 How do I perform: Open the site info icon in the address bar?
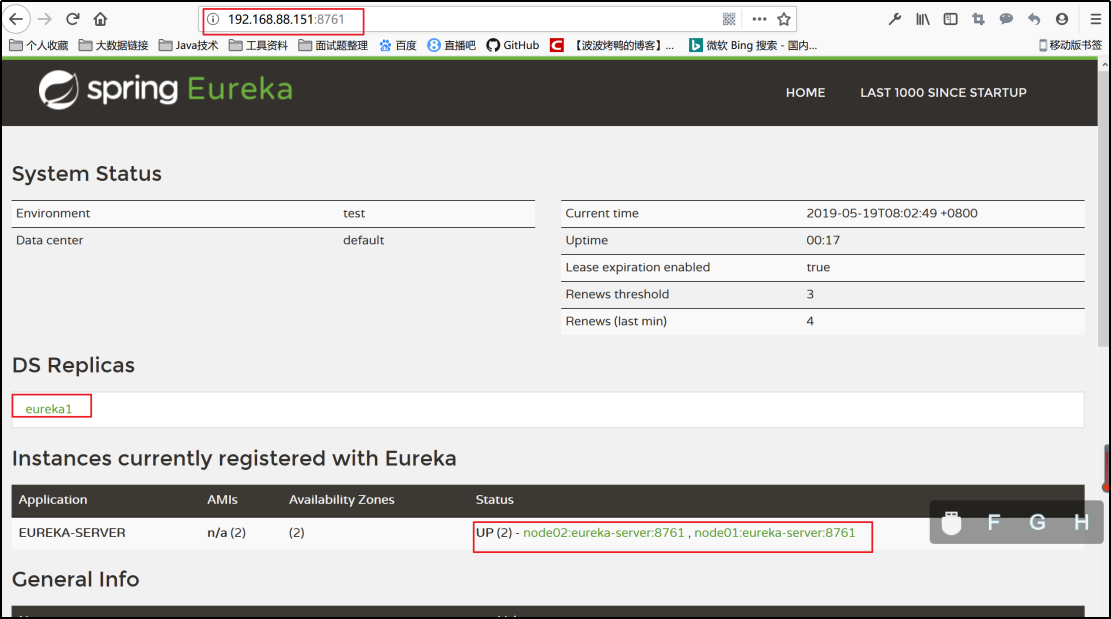coord(213,19)
